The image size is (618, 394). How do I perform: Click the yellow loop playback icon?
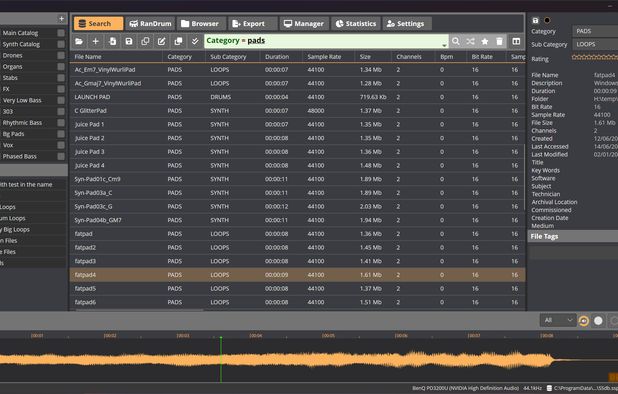tap(584, 321)
